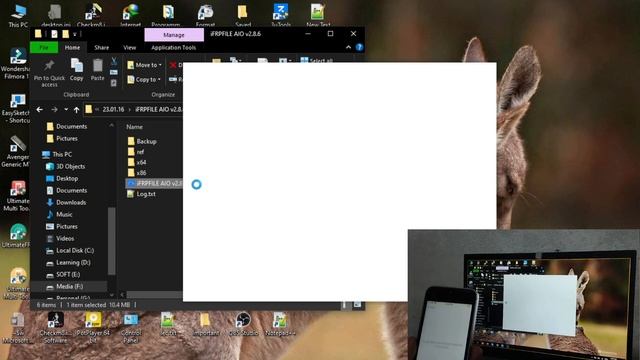Open the Saved folder on desktop
The width and height of the screenshot is (640, 360).
[x=243, y=14]
